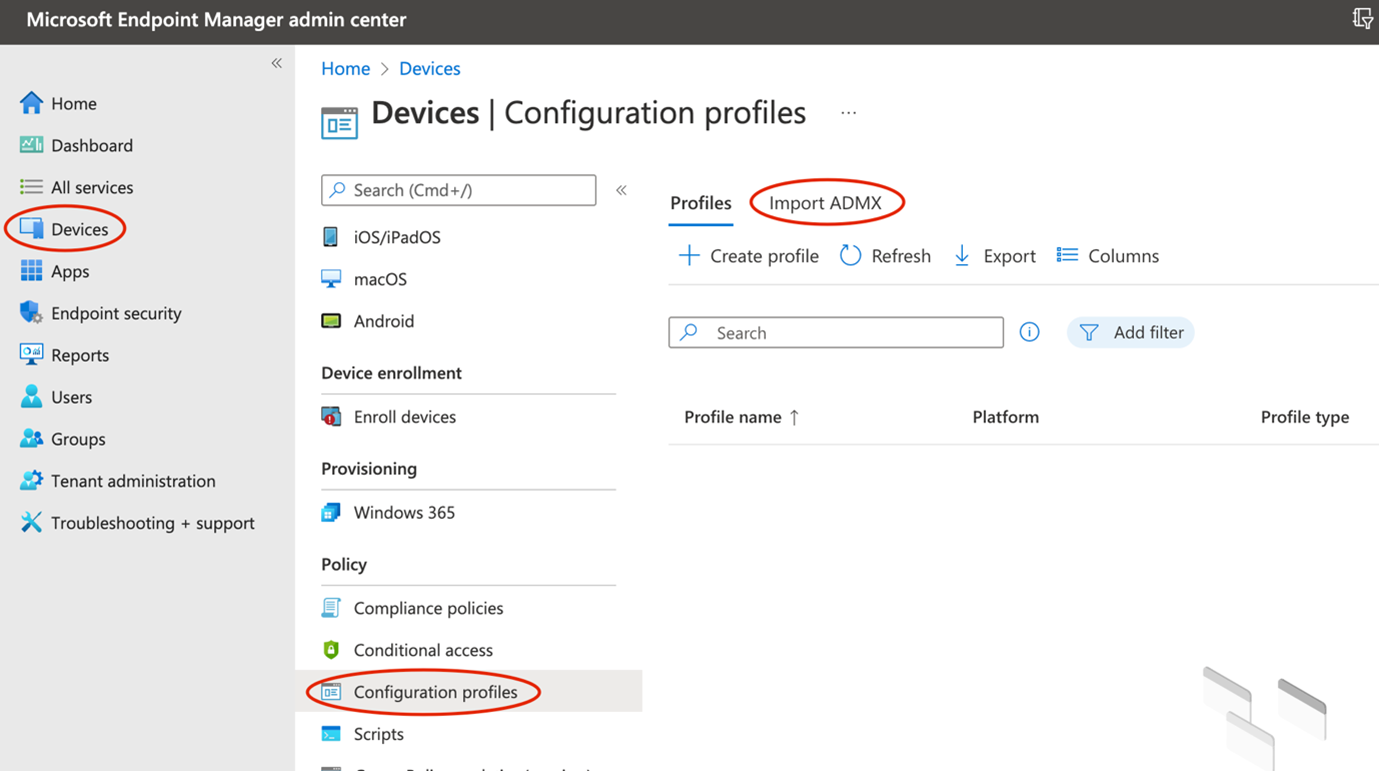Click the Profile type column header
The image size is (1379, 771).
tap(1305, 417)
